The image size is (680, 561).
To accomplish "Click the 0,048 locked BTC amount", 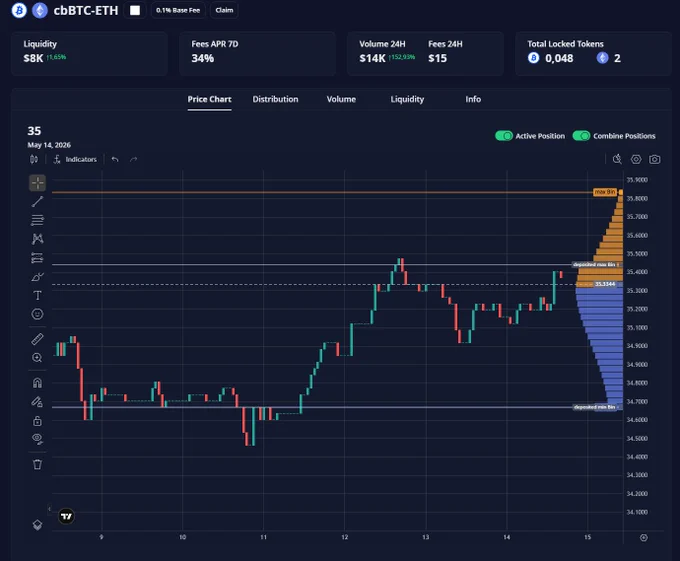I will [x=559, y=59].
